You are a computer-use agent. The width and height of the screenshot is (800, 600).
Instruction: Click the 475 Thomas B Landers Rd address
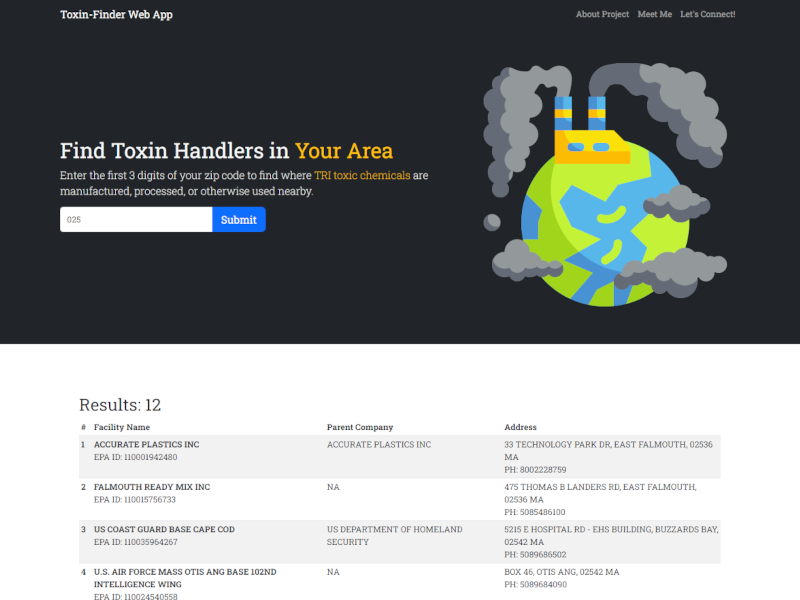600,493
